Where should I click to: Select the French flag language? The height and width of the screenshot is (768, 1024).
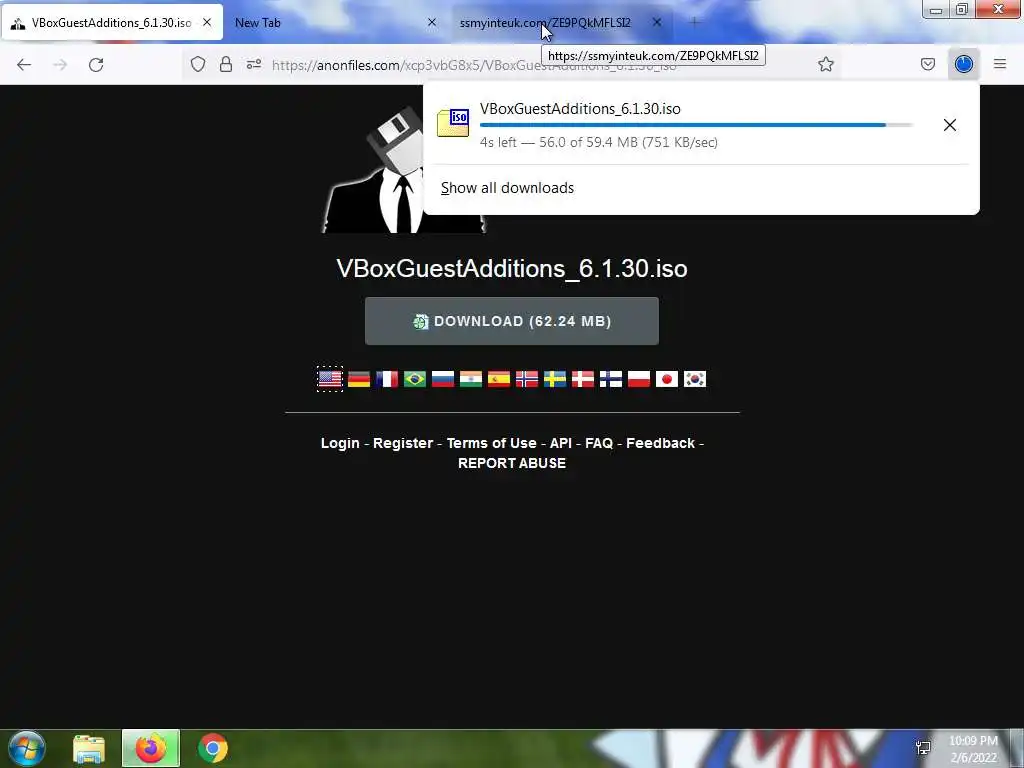tap(387, 379)
